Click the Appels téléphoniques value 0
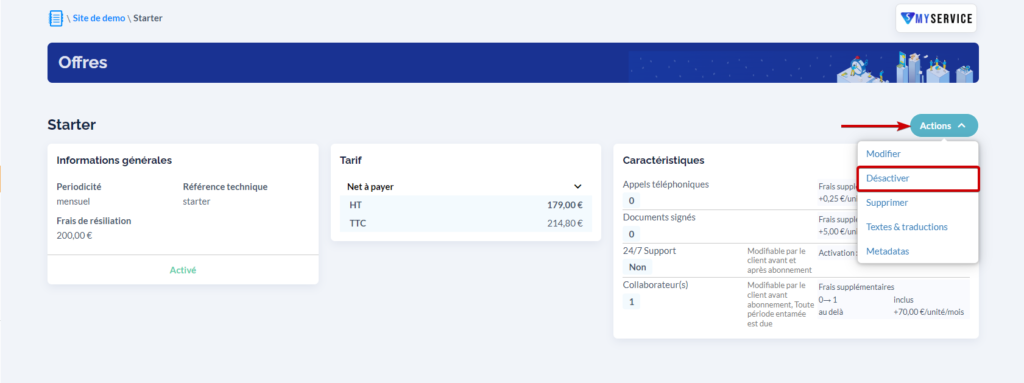The height and width of the screenshot is (383, 1024). (x=632, y=200)
